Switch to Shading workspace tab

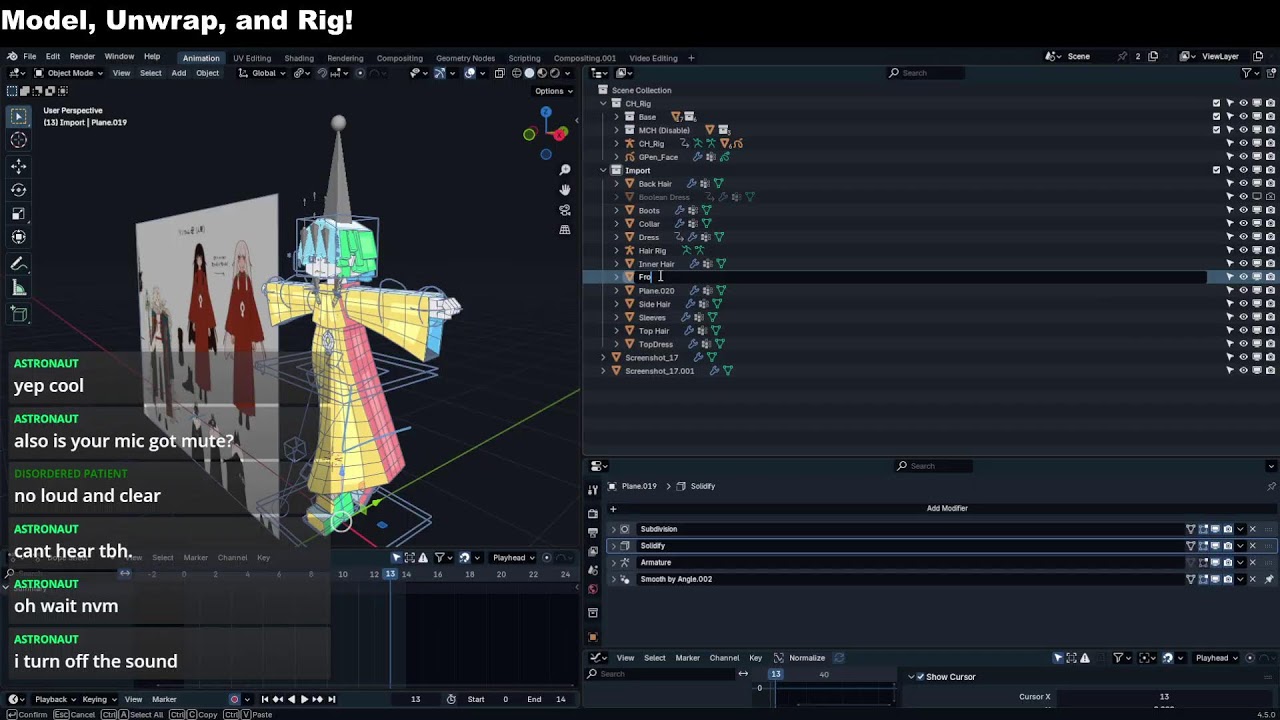click(x=299, y=58)
